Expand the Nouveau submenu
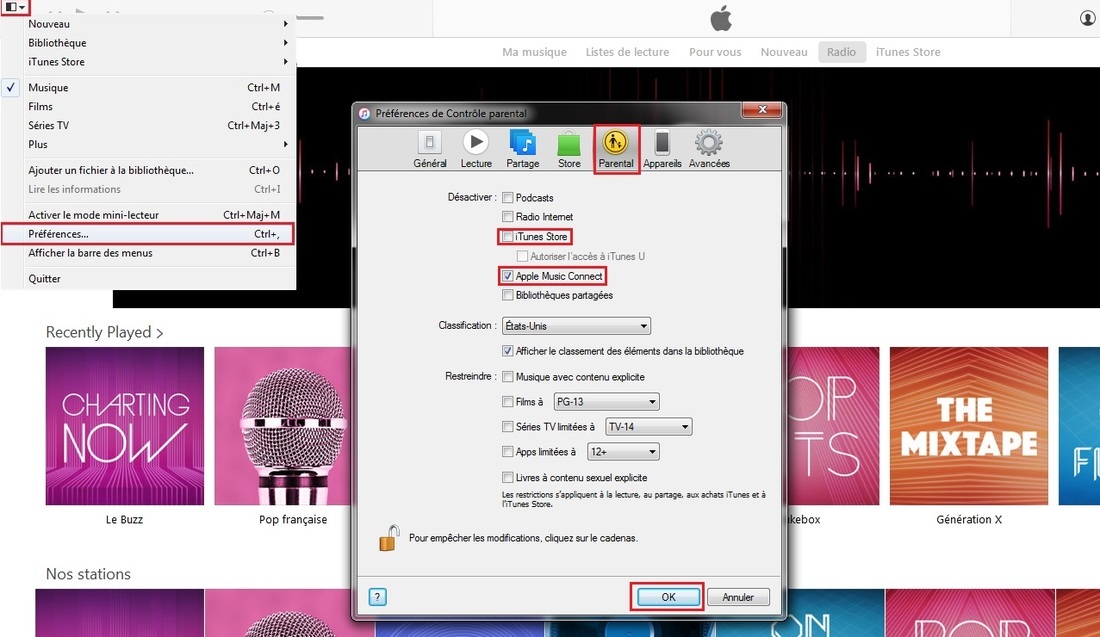The height and width of the screenshot is (637, 1100). click(148, 24)
